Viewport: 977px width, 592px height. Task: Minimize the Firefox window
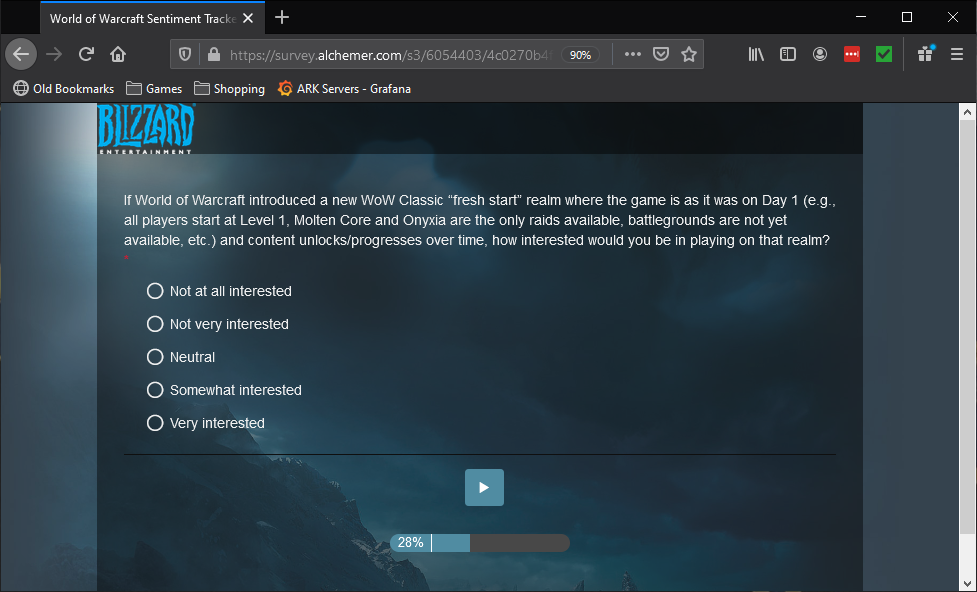861,17
